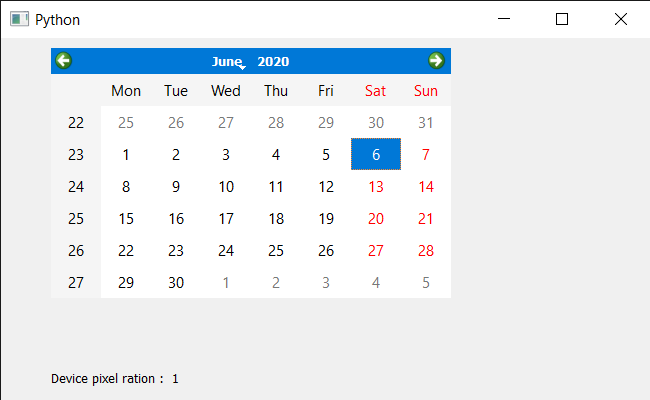Click the Sun column header
Screen dimensions: 650x400
(x=426, y=91)
